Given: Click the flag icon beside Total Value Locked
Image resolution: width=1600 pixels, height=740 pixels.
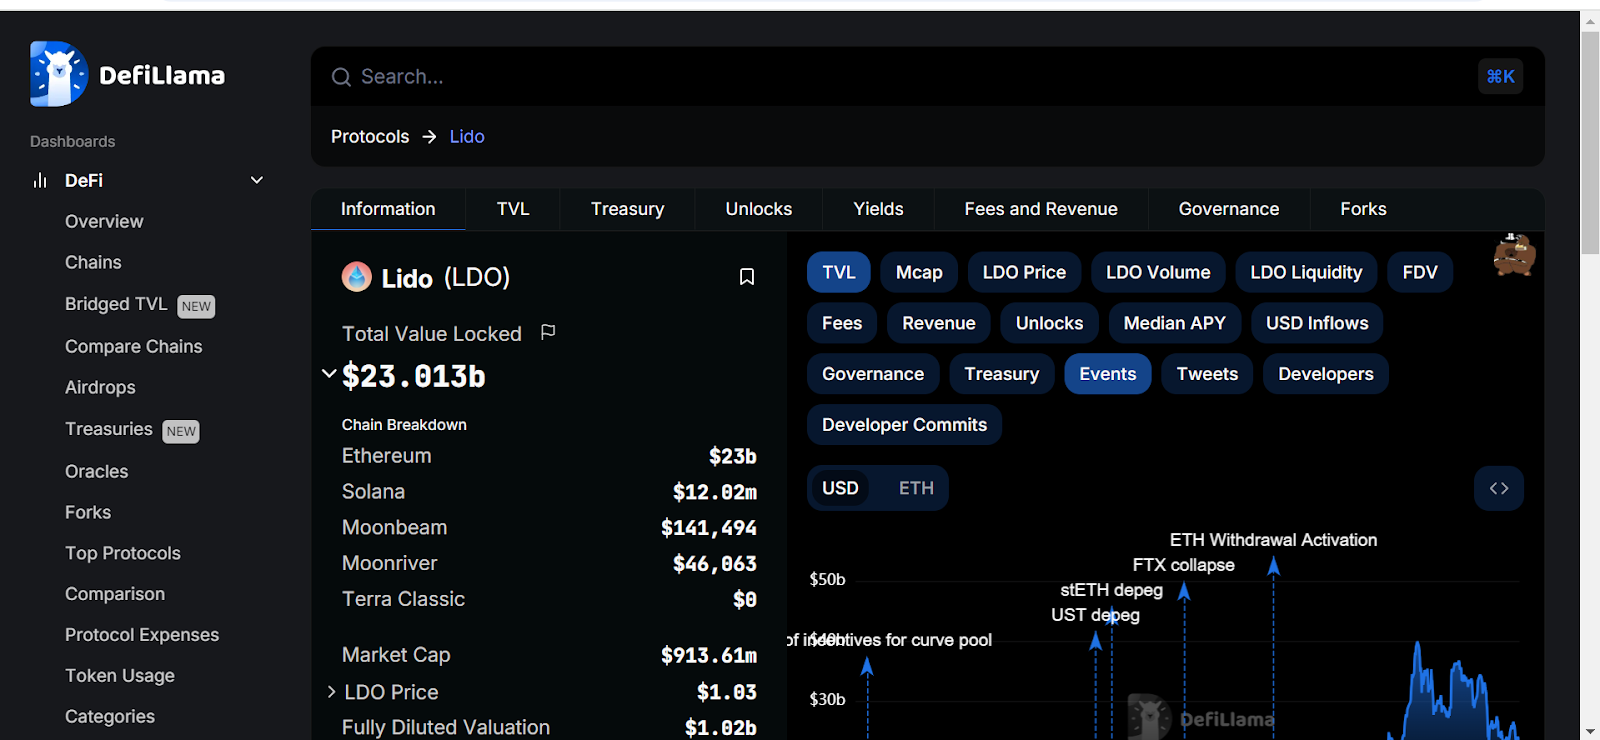Looking at the screenshot, I should coord(548,332).
